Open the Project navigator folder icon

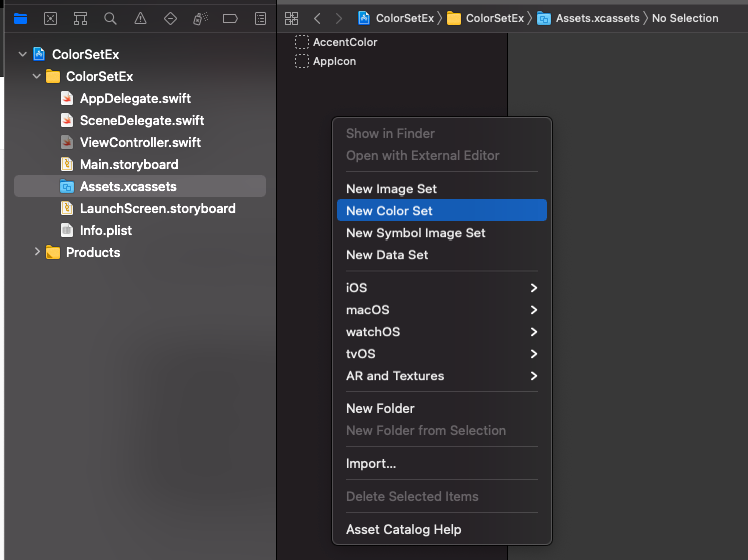click(x=21, y=19)
